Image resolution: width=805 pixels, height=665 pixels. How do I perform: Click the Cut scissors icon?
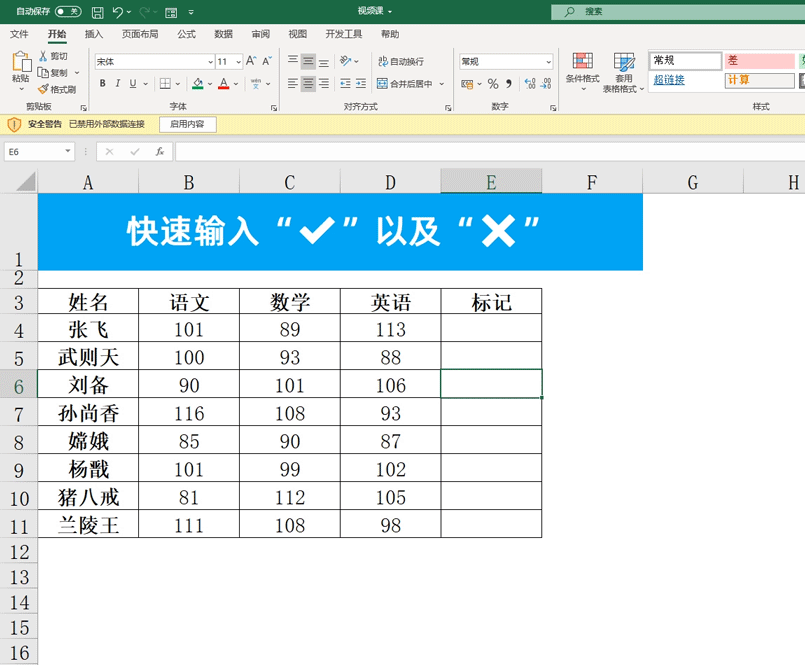coord(43,57)
